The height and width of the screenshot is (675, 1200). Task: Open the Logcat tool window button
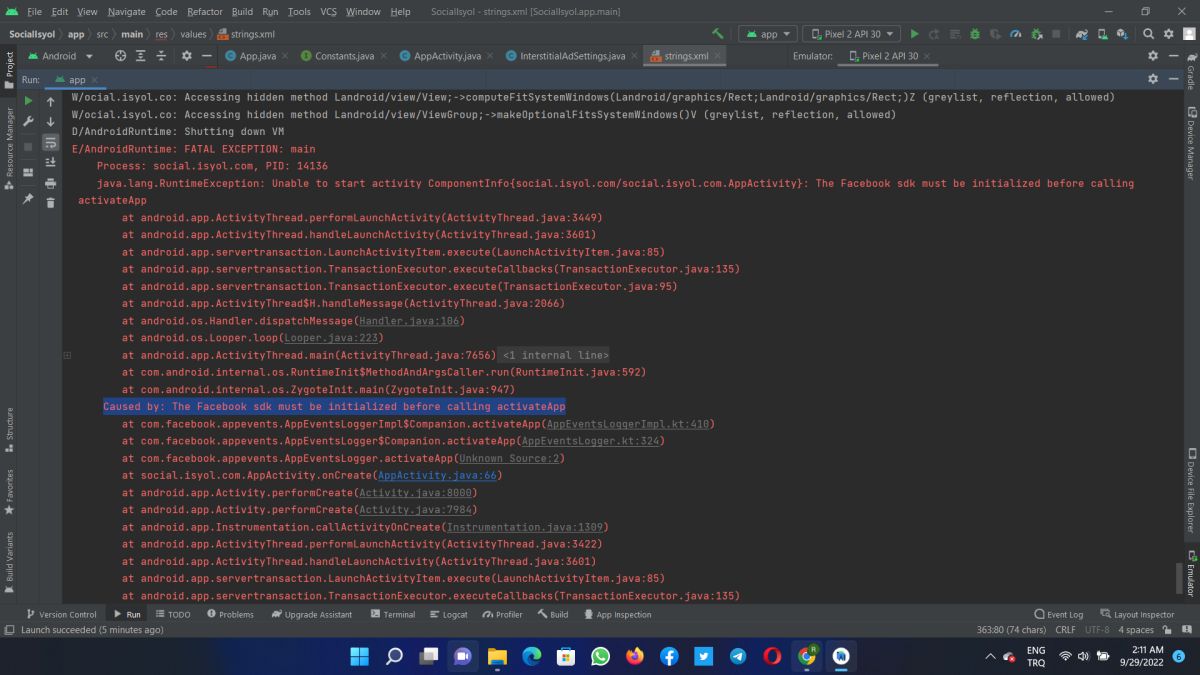(447, 614)
